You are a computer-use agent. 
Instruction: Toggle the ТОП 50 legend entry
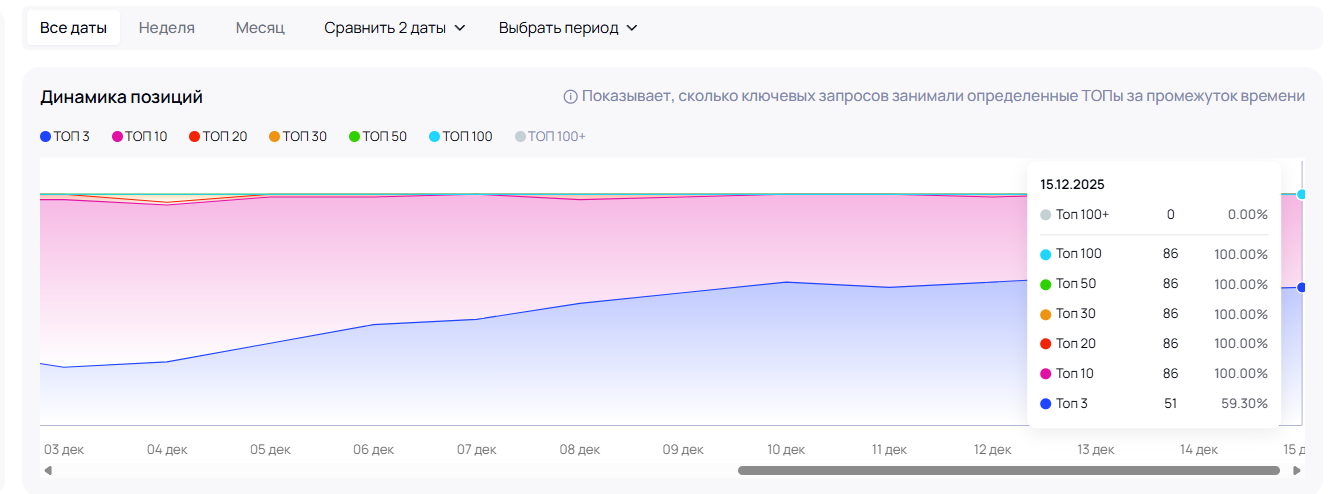[x=378, y=136]
